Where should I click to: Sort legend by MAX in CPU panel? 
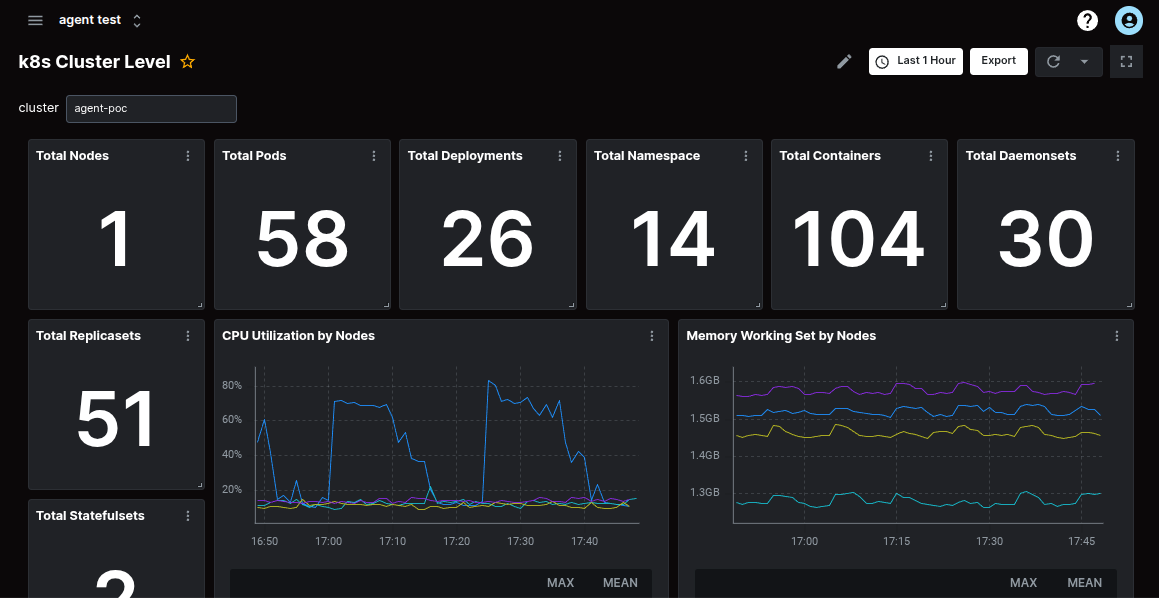click(x=560, y=582)
